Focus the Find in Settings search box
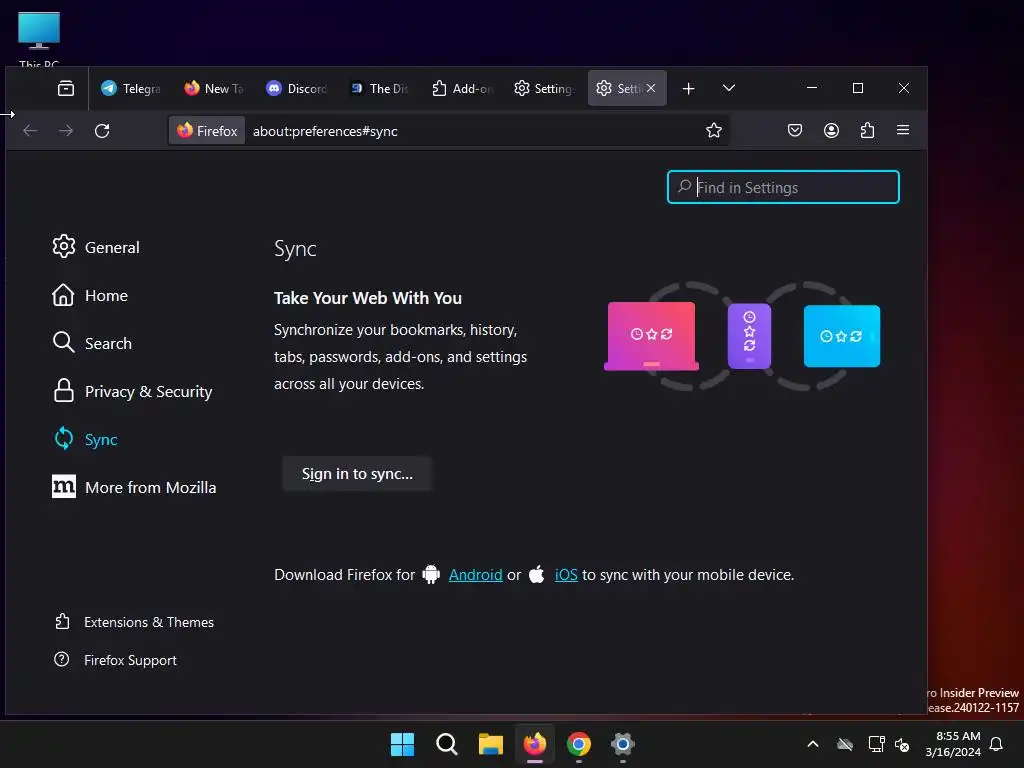This screenshot has width=1024, height=768. pyautogui.click(x=783, y=187)
